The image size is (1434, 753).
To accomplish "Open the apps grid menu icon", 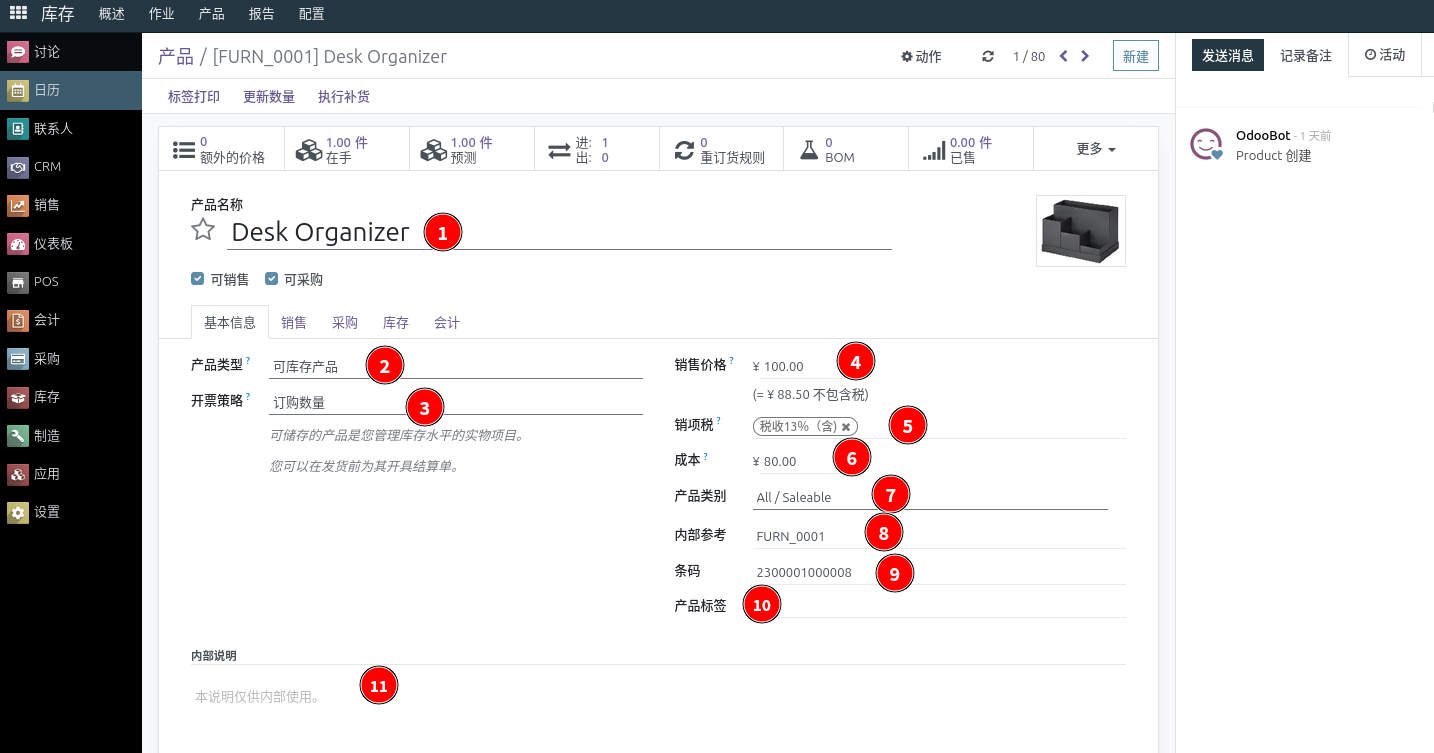I will pos(18,14).
